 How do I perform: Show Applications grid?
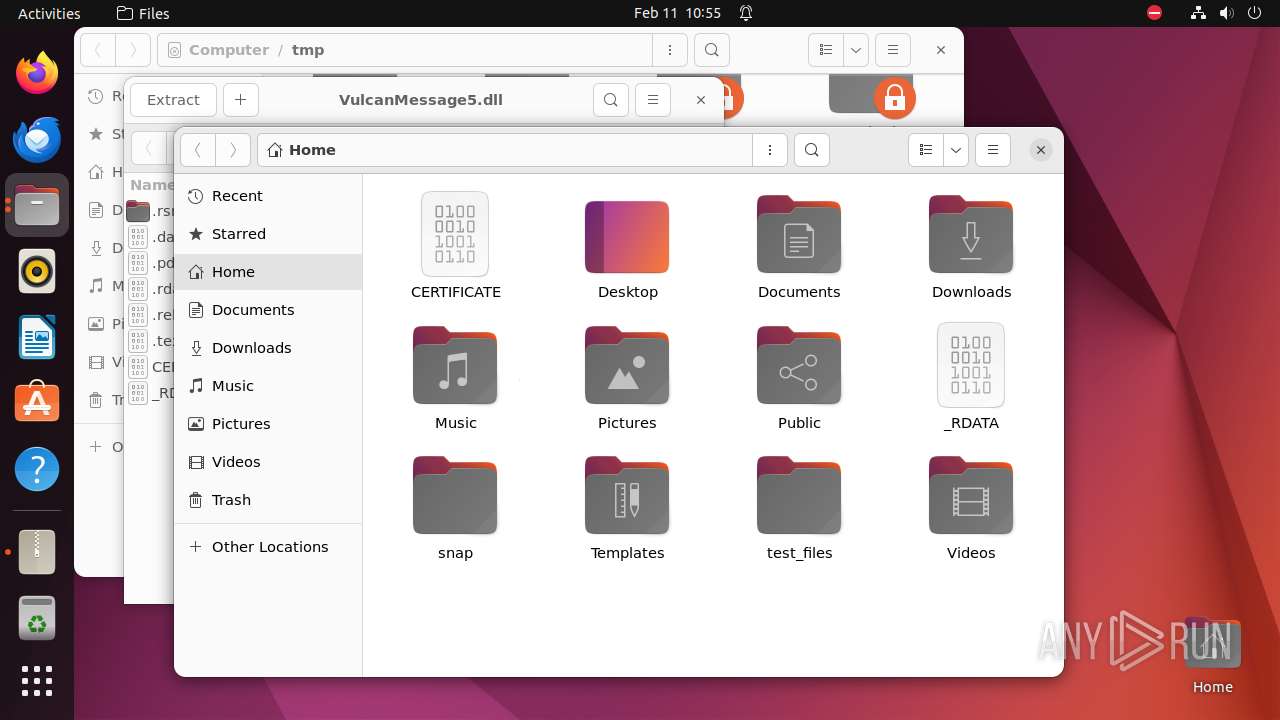point(37,681)
